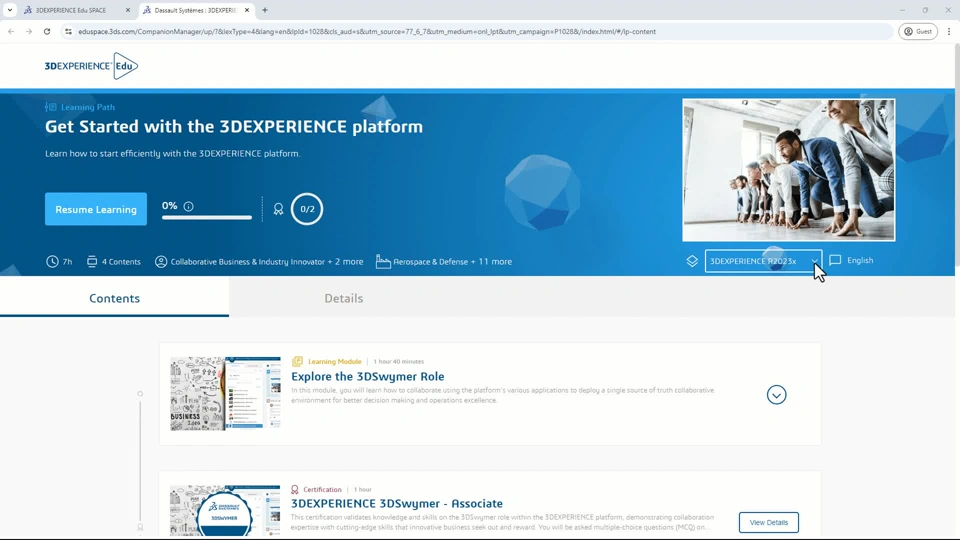Click the layers version icon
Image resolution: width=960 pixels, height=540 pixels.
click(692, 261)
